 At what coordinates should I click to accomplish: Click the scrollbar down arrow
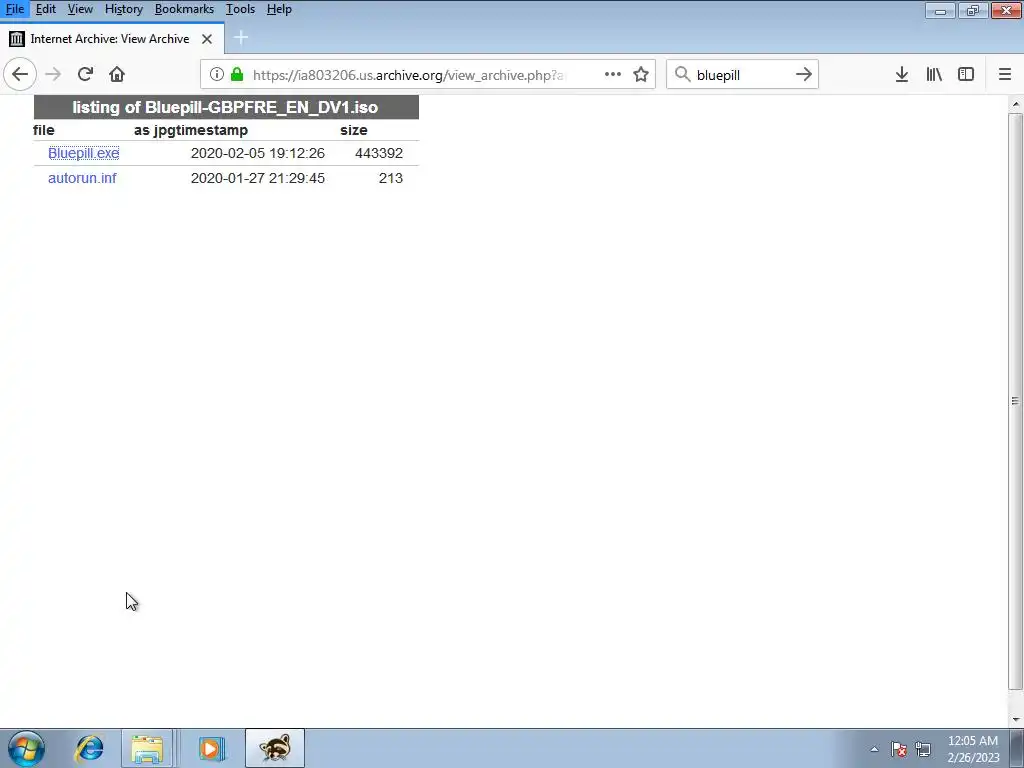[1016, 719]
